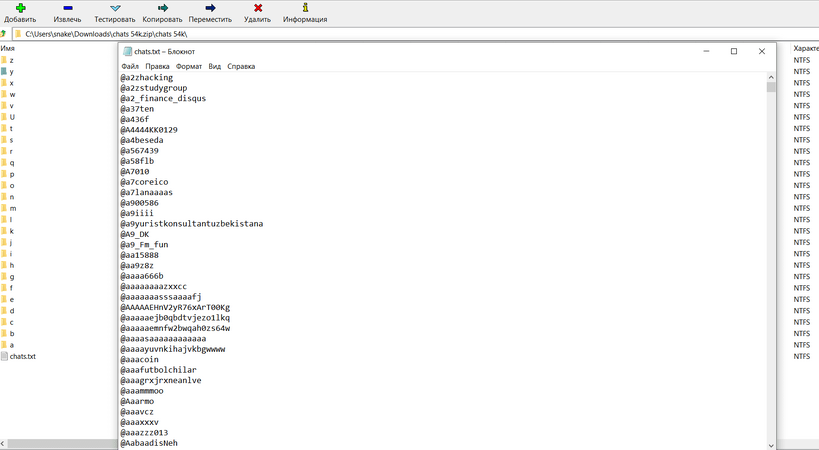Screen dimensions: 819x450
Task: Click the Extract (Извлечь) minus icon
Action: click(x=67, y=8)
